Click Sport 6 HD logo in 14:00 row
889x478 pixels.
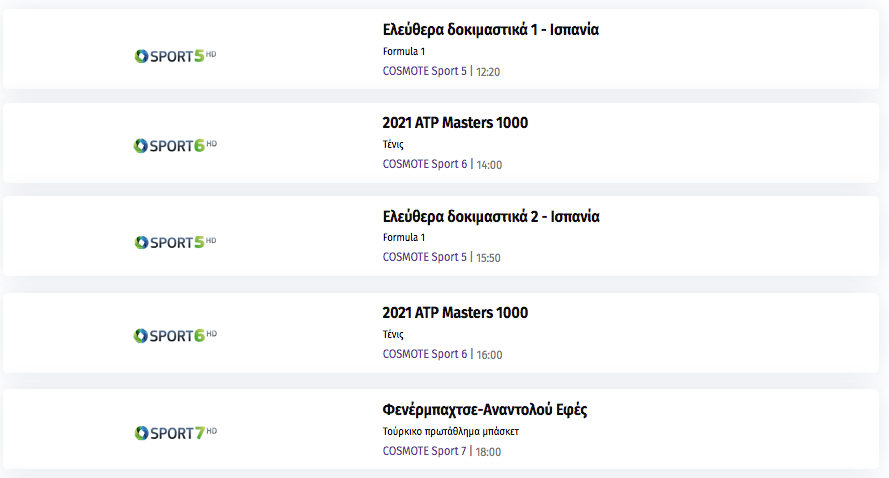tap(175, 146)
